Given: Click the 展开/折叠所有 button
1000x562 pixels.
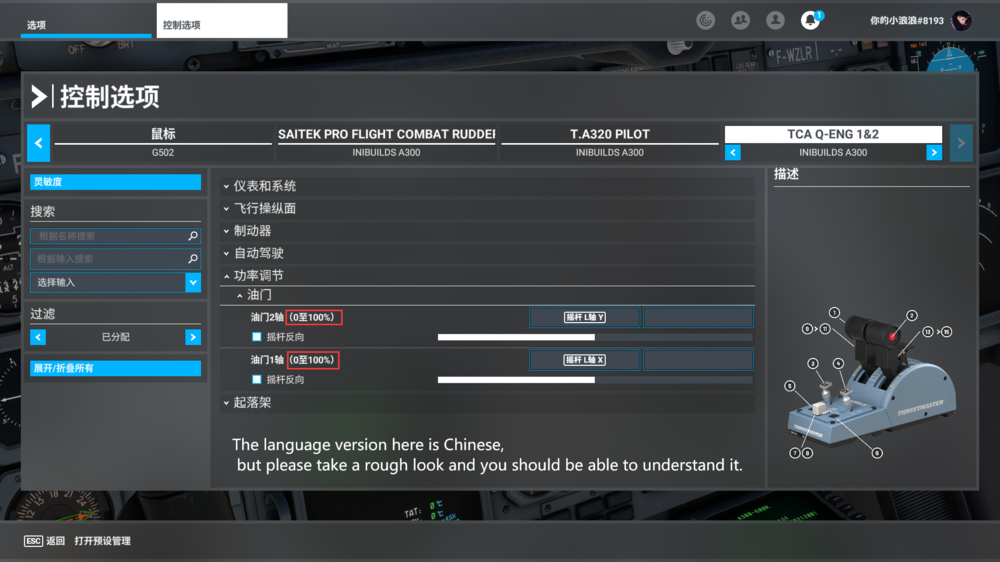Looking at the screenshot, I should pyautogui.click(x=115, y=368).
